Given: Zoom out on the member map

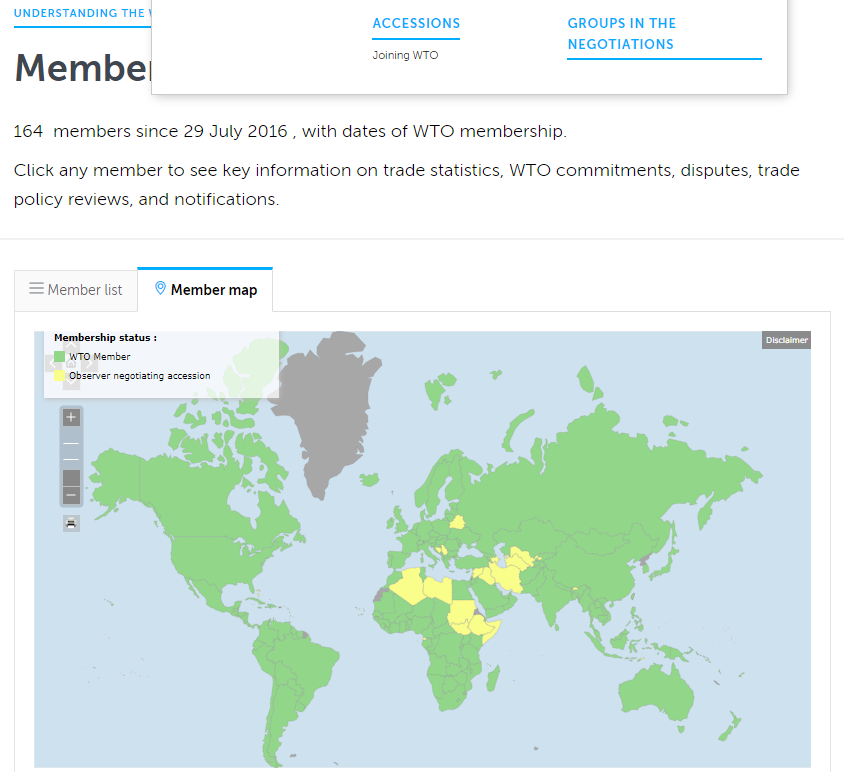Looking at the screenshot, I should (71, 495).
